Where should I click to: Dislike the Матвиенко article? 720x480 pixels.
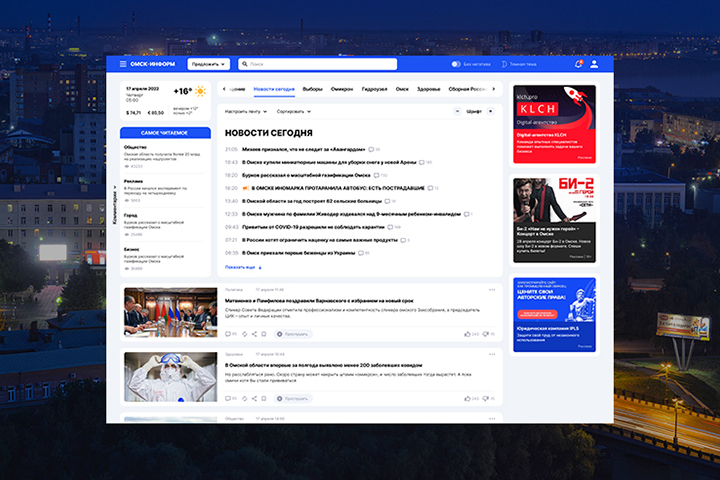pos(485,334)
